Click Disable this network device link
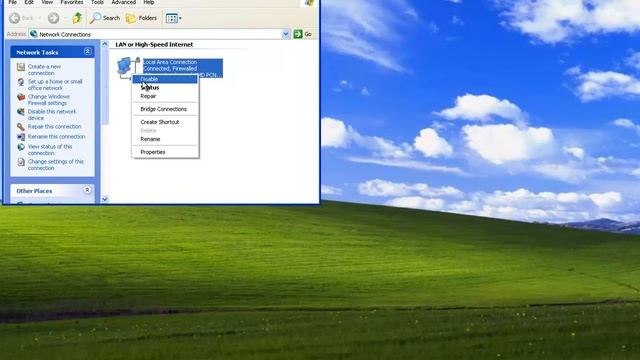 point(52,115)
